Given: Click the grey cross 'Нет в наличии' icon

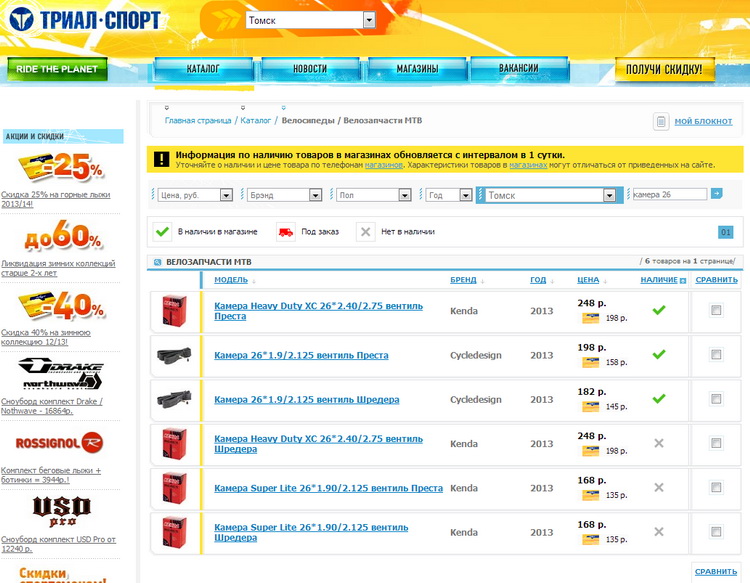Looking at the screenshot, I should 365,232.
